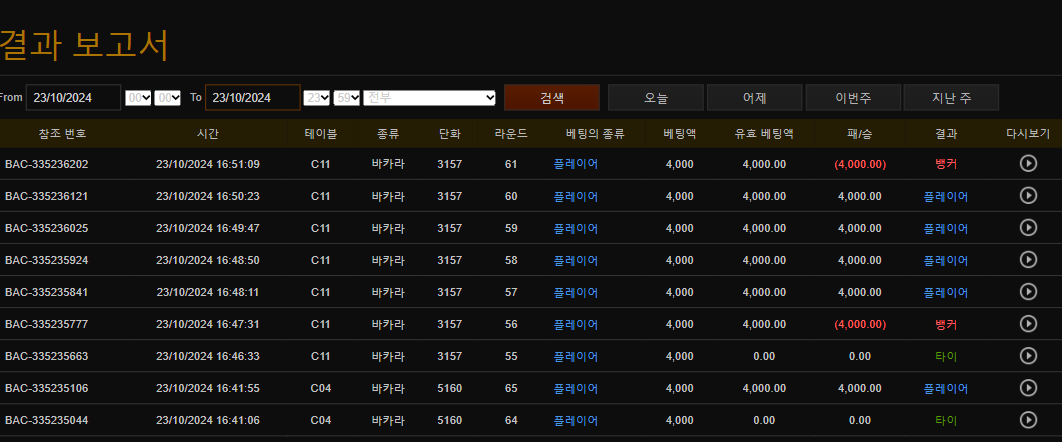Open the 전부 game type dropdown
This screenshot has width=1062, height=442.
[430, 97]
